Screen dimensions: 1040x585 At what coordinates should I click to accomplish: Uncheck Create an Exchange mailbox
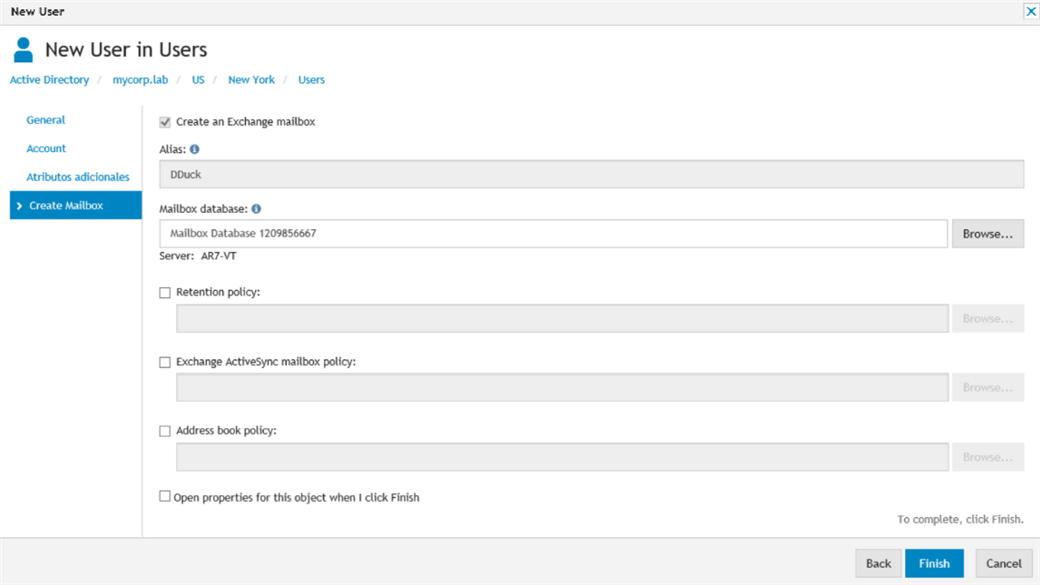coord(165,122)
